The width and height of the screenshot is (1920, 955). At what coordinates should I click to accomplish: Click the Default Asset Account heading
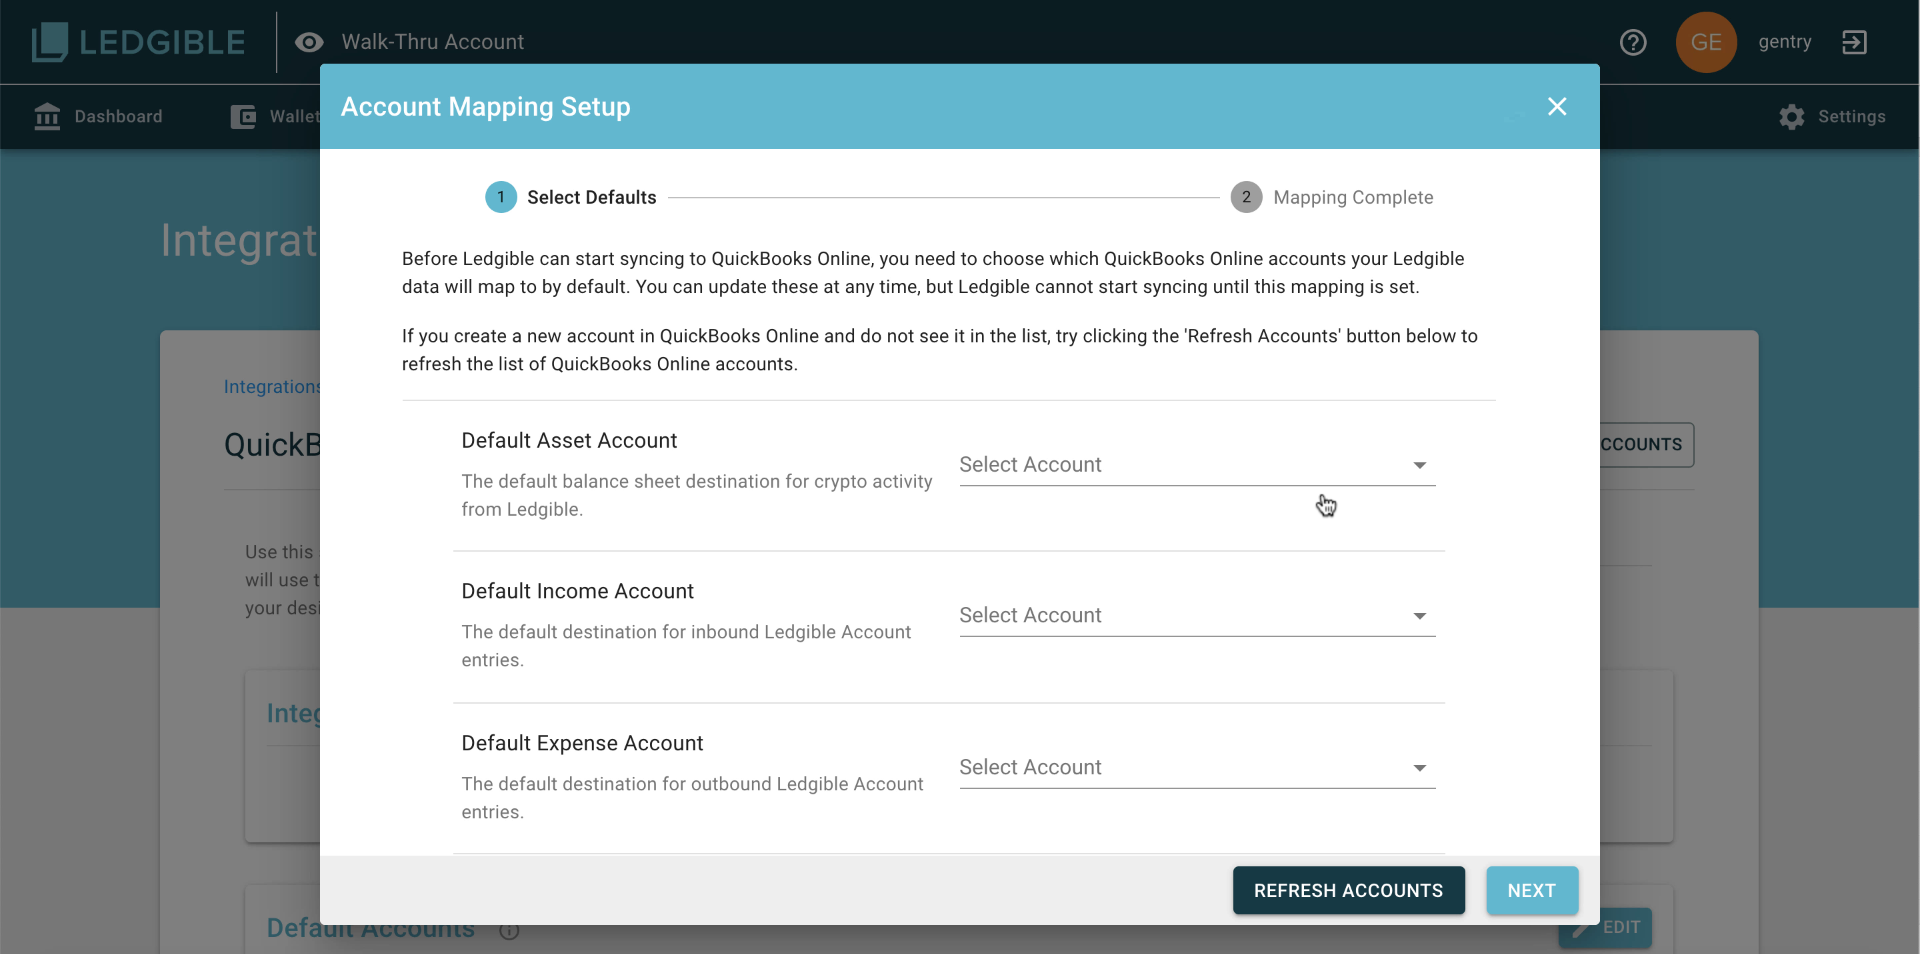[569, 441]
